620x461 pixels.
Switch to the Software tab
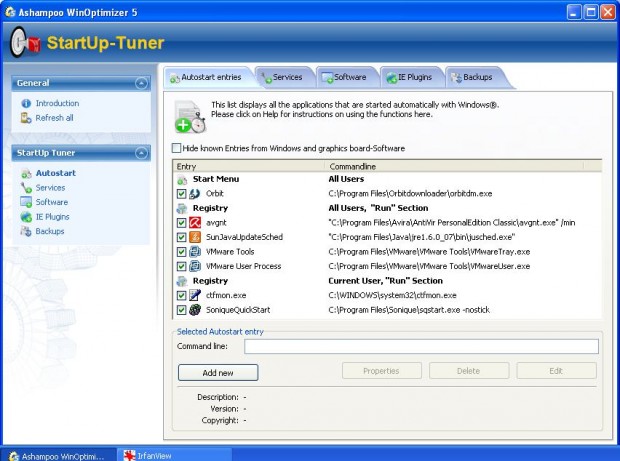pyautogui.click(x=347, y=77)
